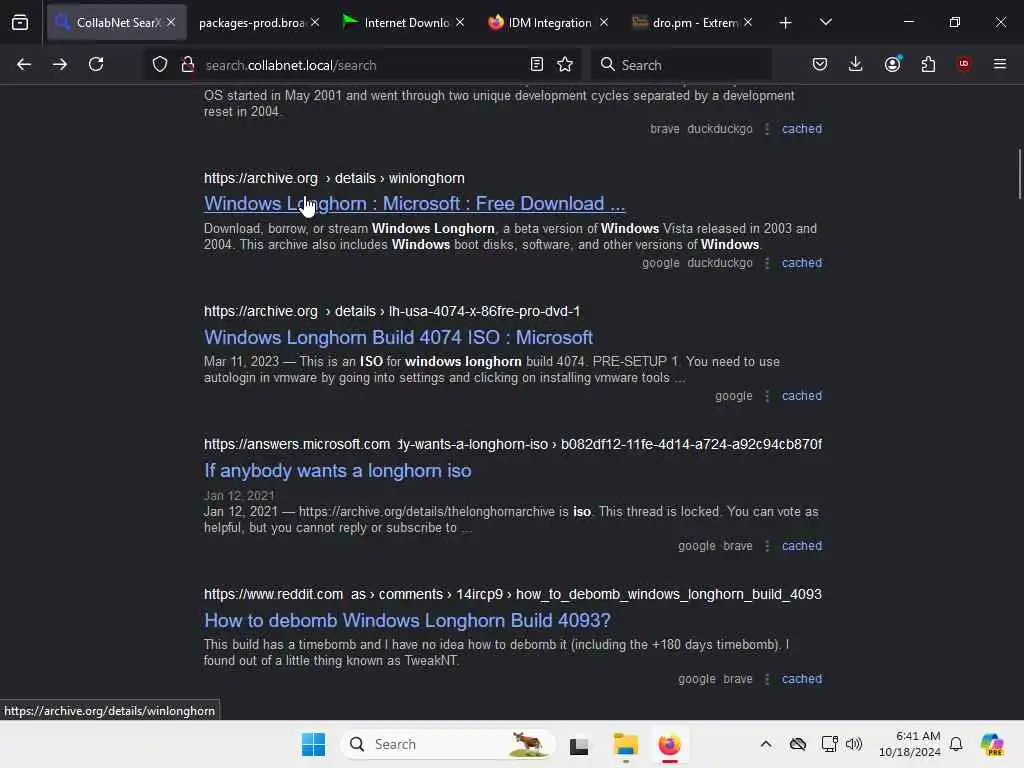Click the Windows taskbar Search box
This screenshot has height=768, width=1024.
(448, 744)
